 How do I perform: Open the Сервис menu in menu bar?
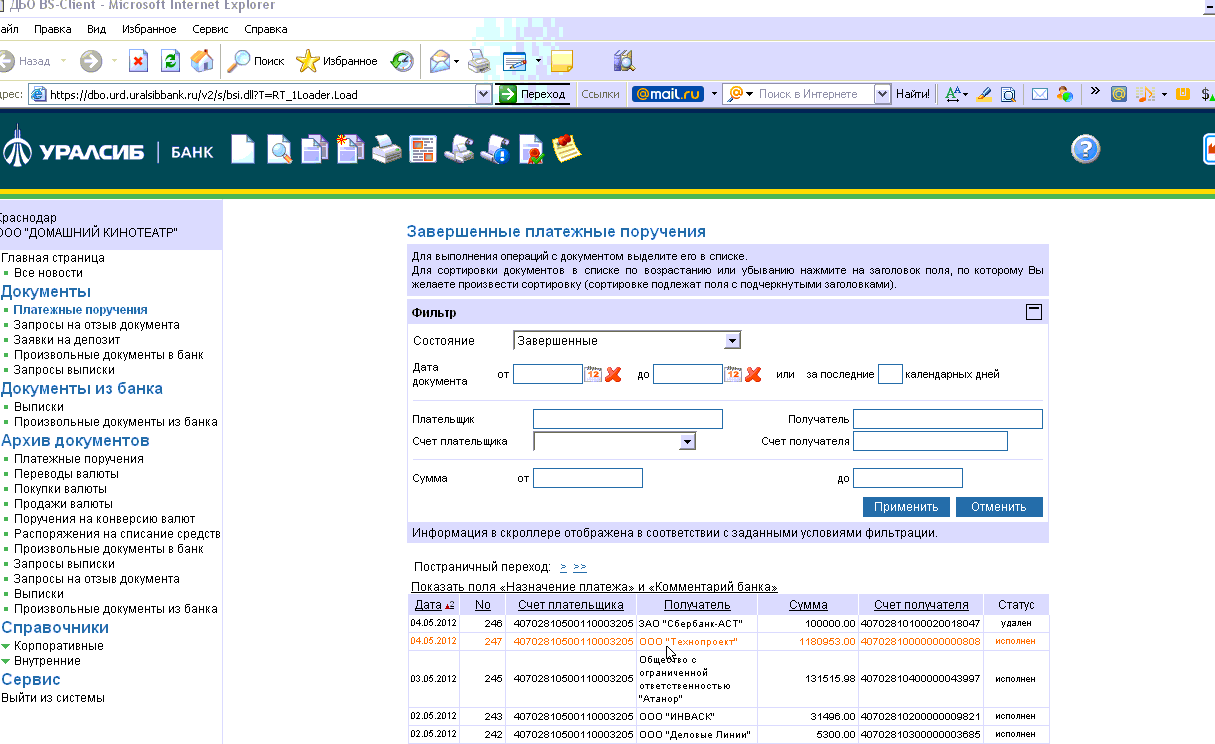pyautogui.click(x=209, y=29)
